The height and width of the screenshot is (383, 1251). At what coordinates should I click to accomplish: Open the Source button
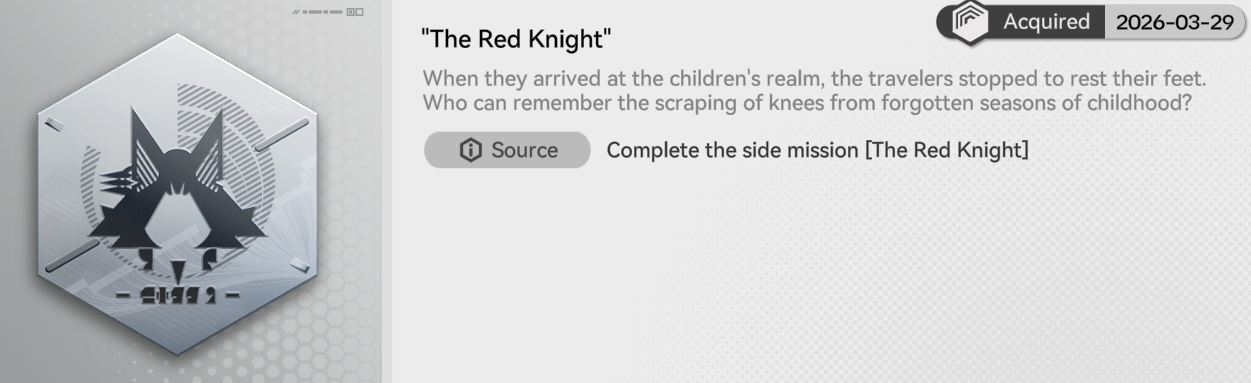click(507, 150)
